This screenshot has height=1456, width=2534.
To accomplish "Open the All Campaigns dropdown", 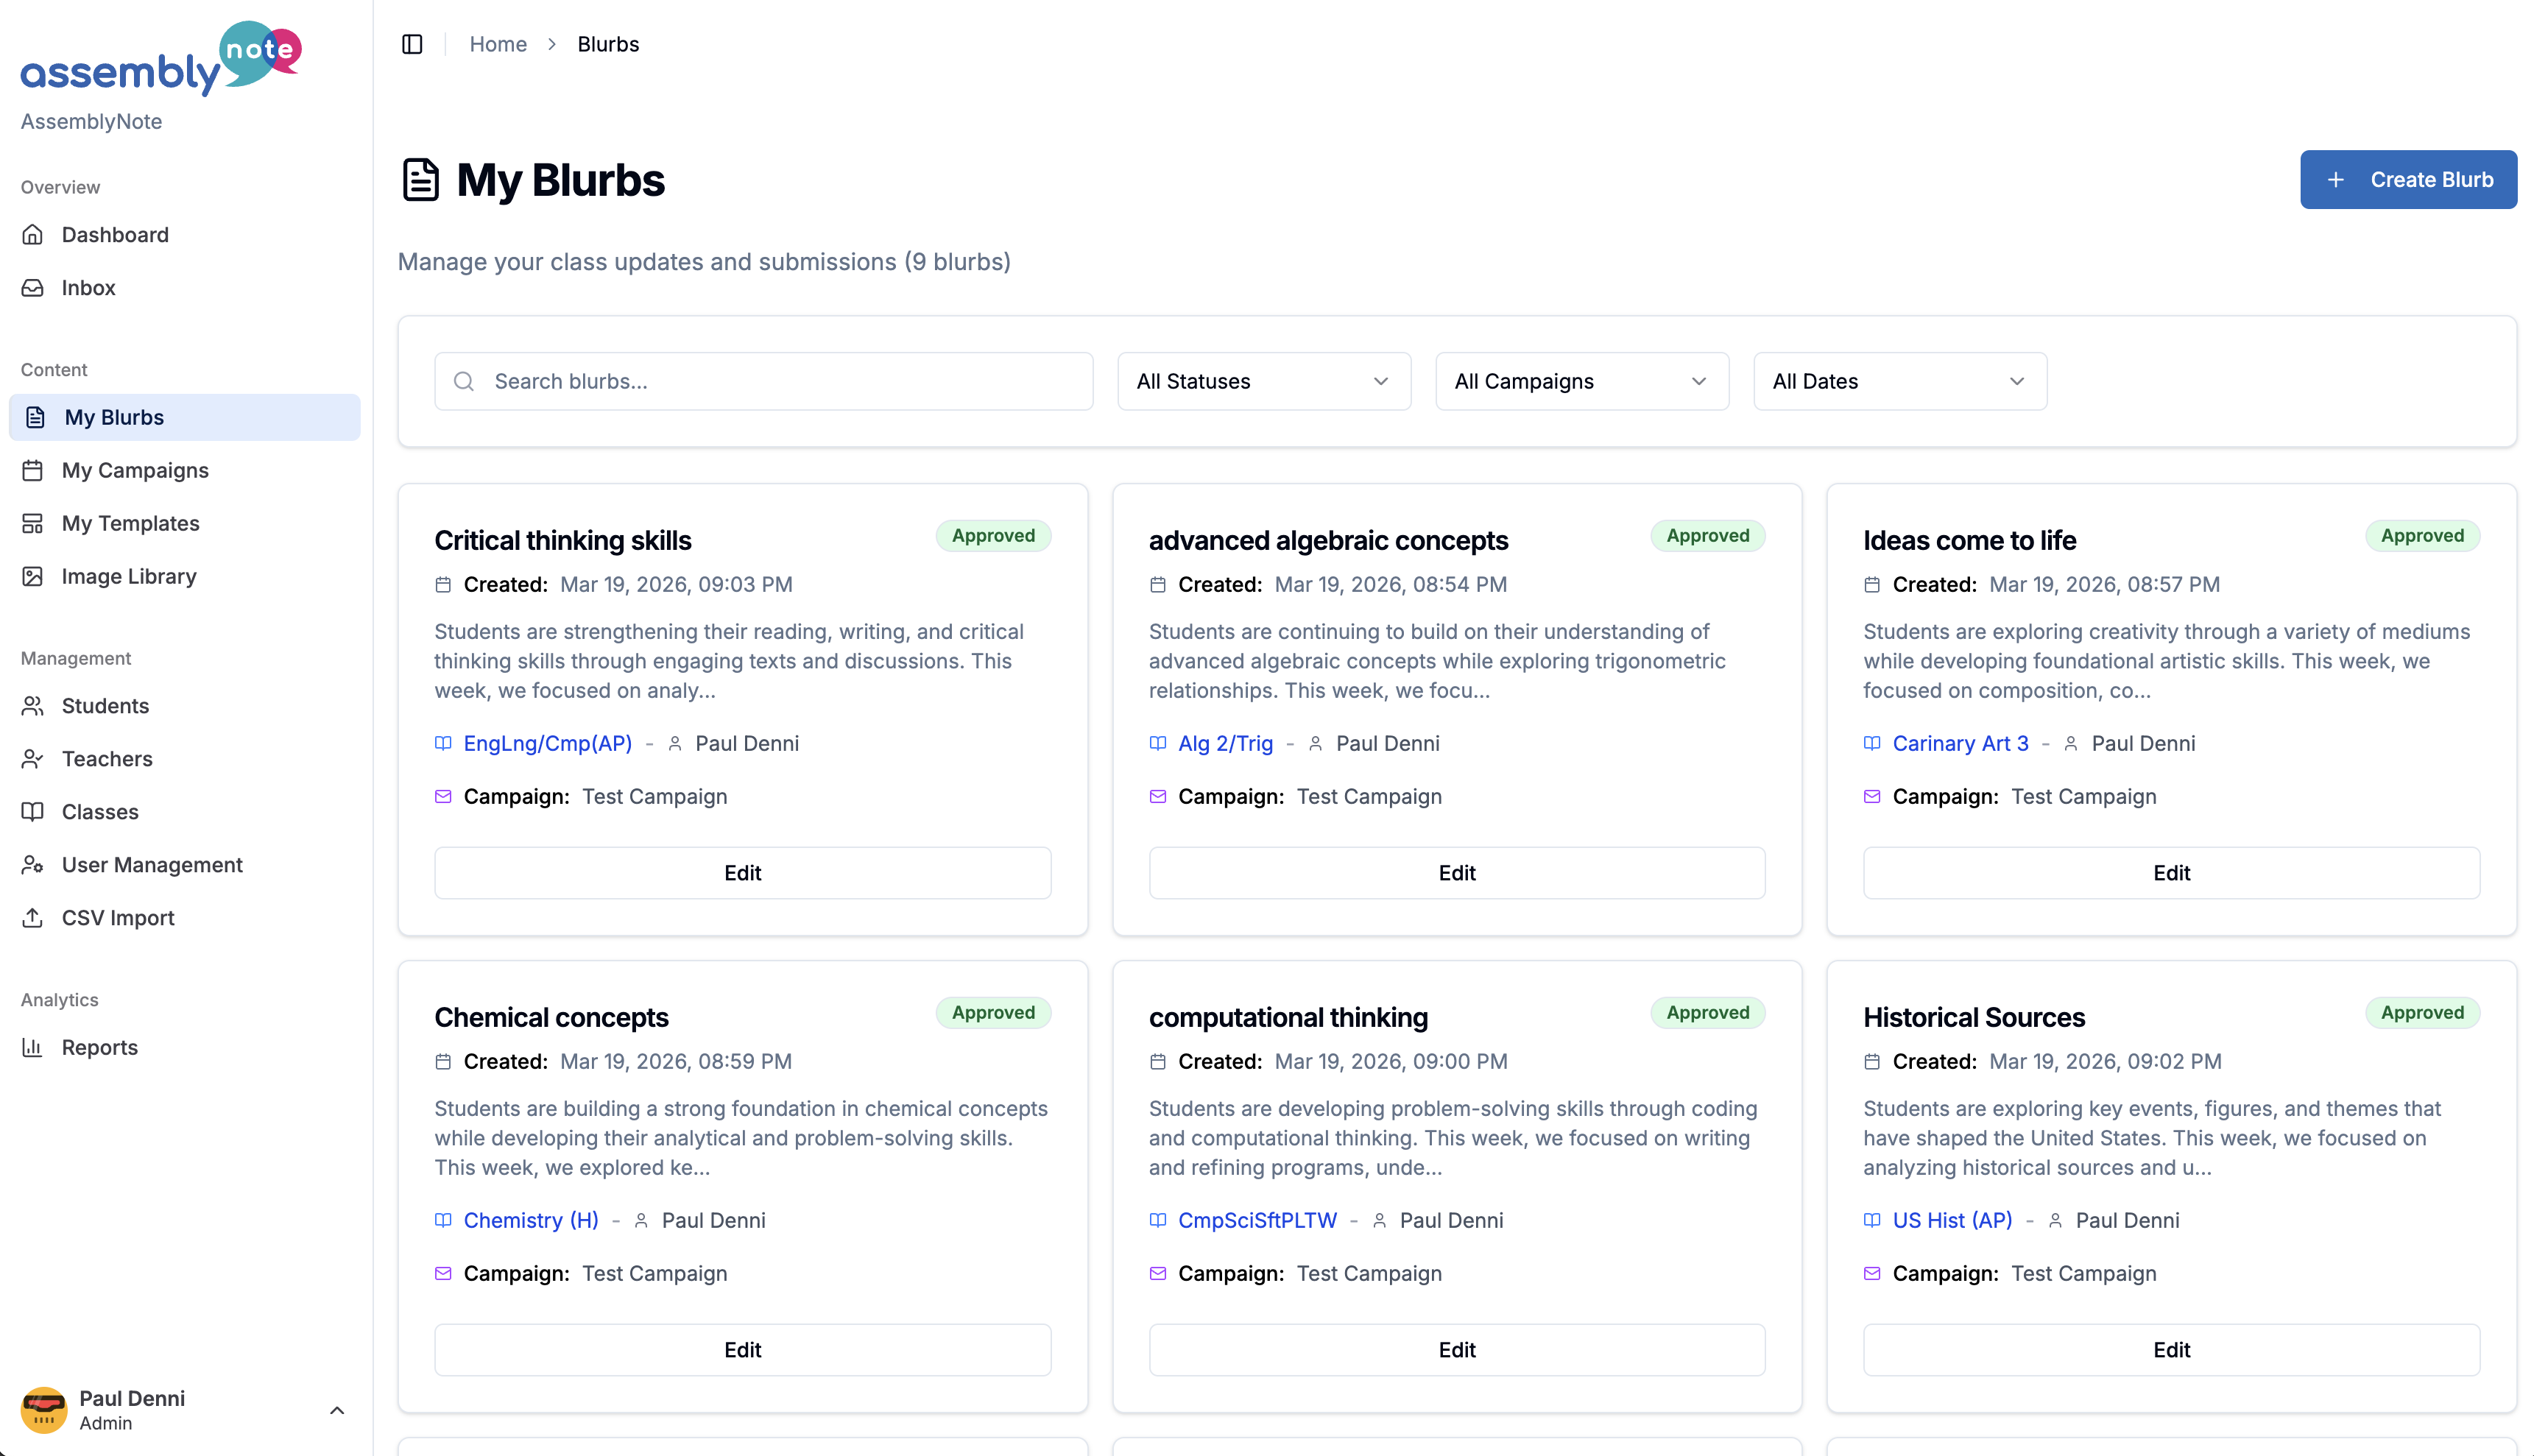I will tap(1581, 381).
